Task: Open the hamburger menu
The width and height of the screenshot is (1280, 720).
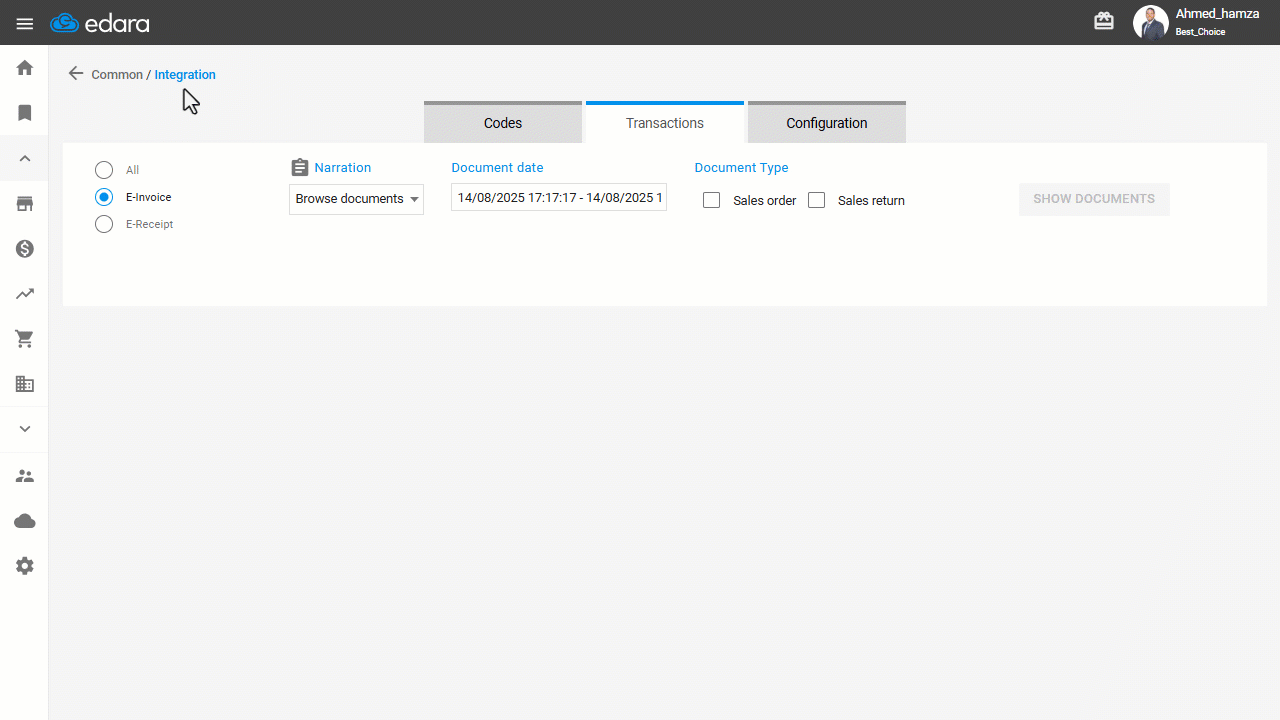Action: 25,23
